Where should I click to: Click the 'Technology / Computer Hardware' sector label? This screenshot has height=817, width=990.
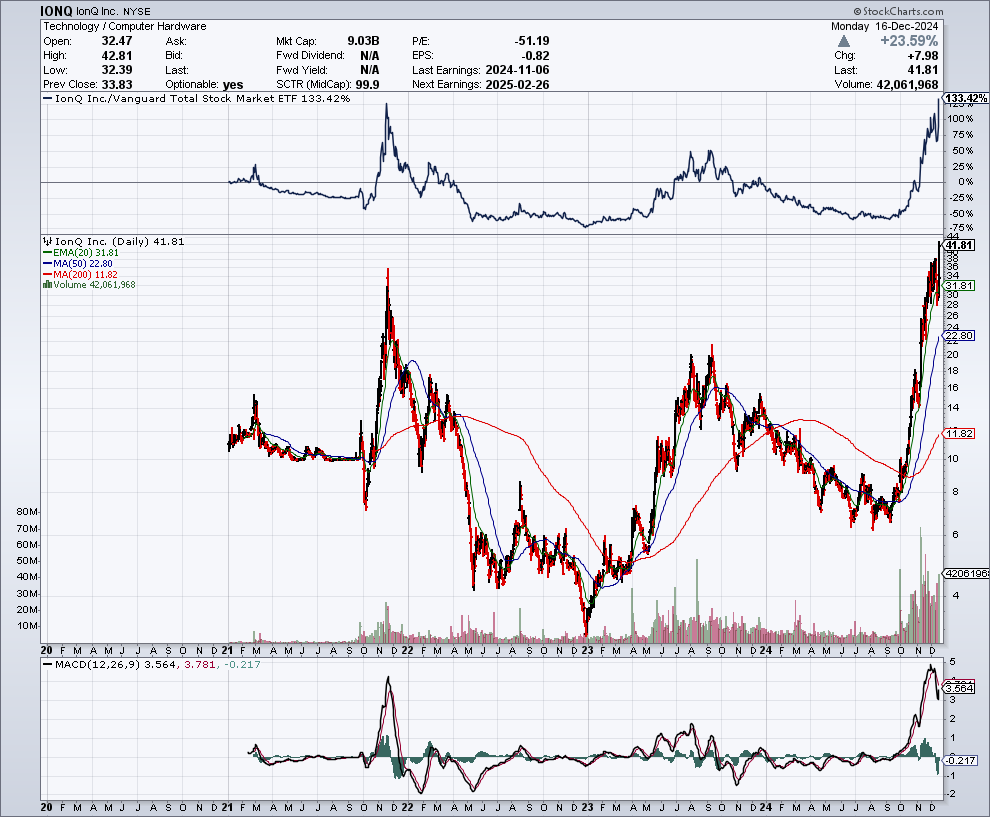[x=125, y=27]
